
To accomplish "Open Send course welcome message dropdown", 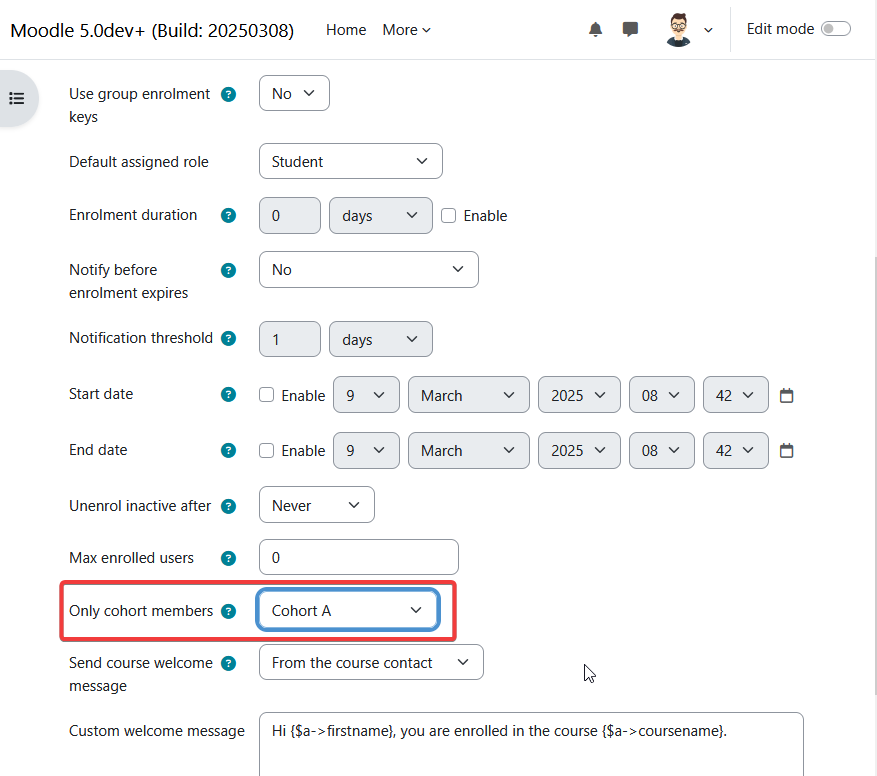I will (371, 662).
